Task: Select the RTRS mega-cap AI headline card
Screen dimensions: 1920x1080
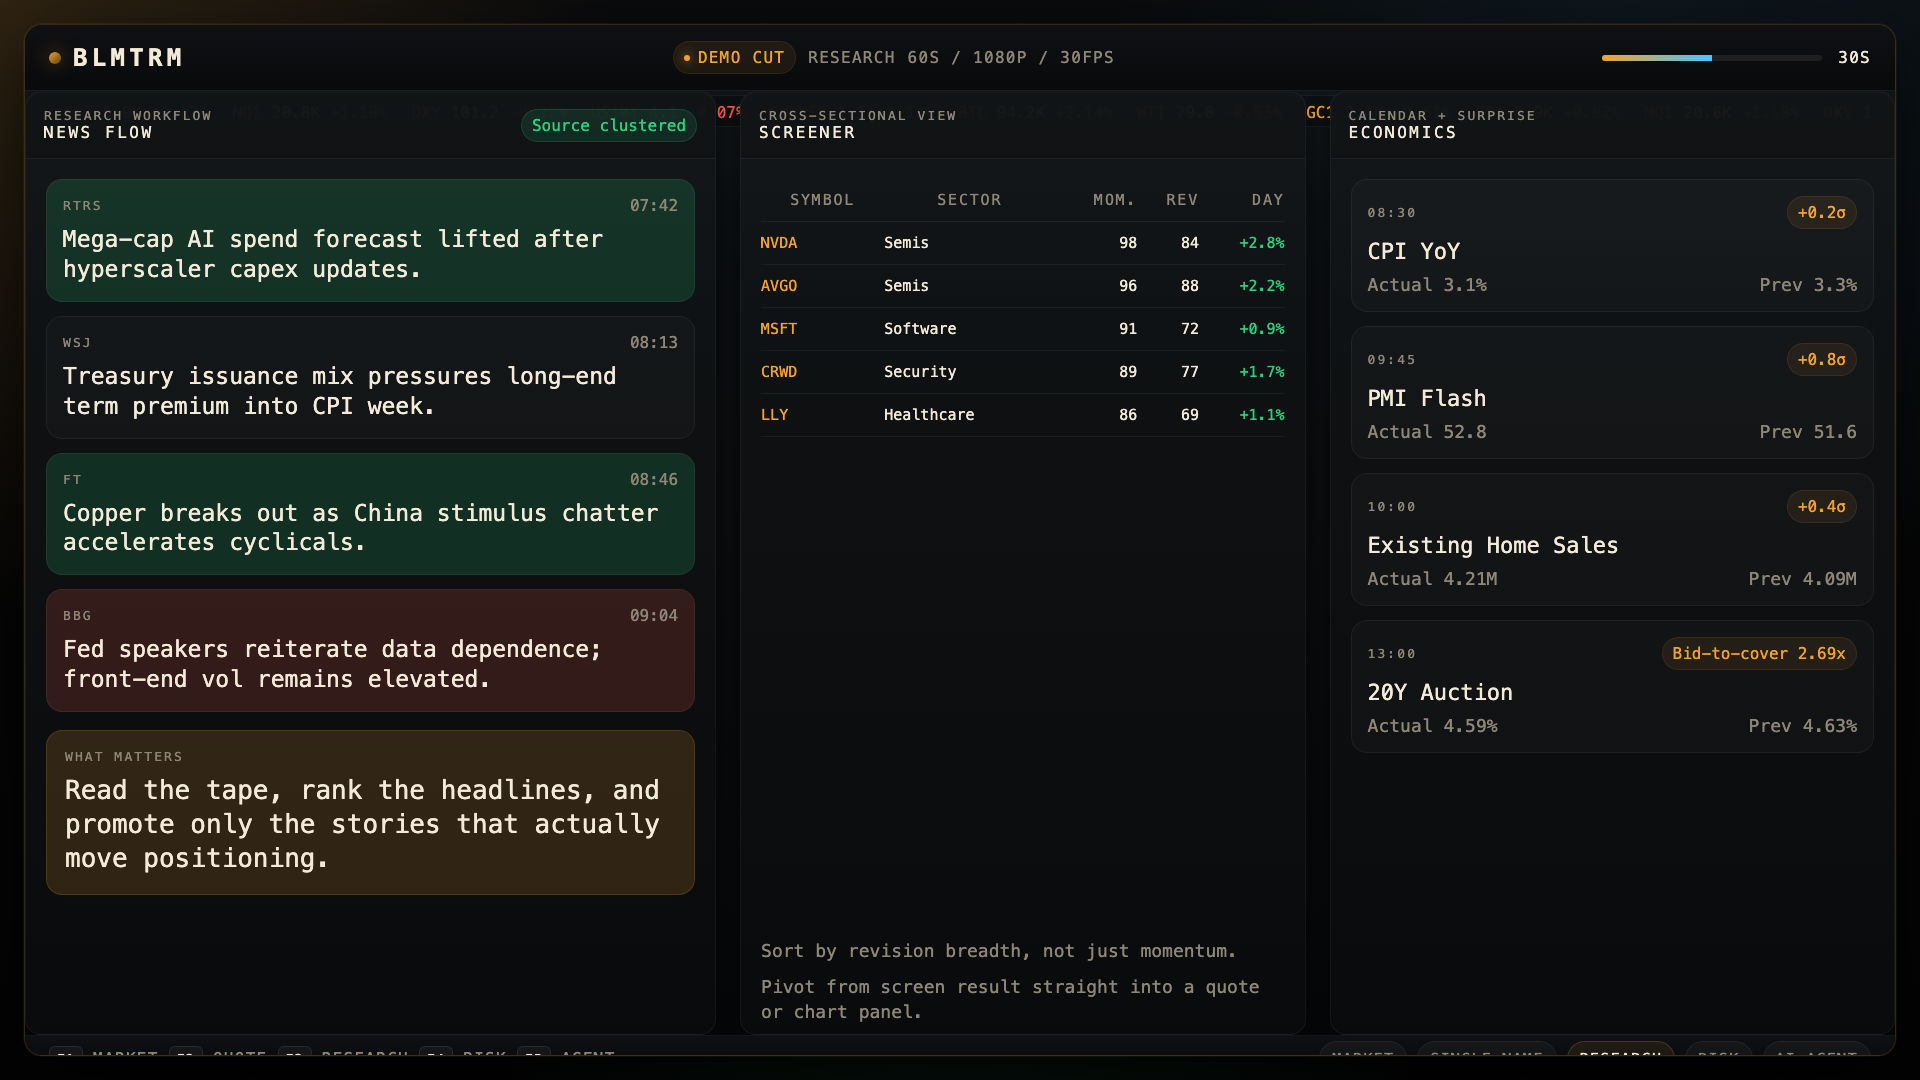Action: pos(370,240)
